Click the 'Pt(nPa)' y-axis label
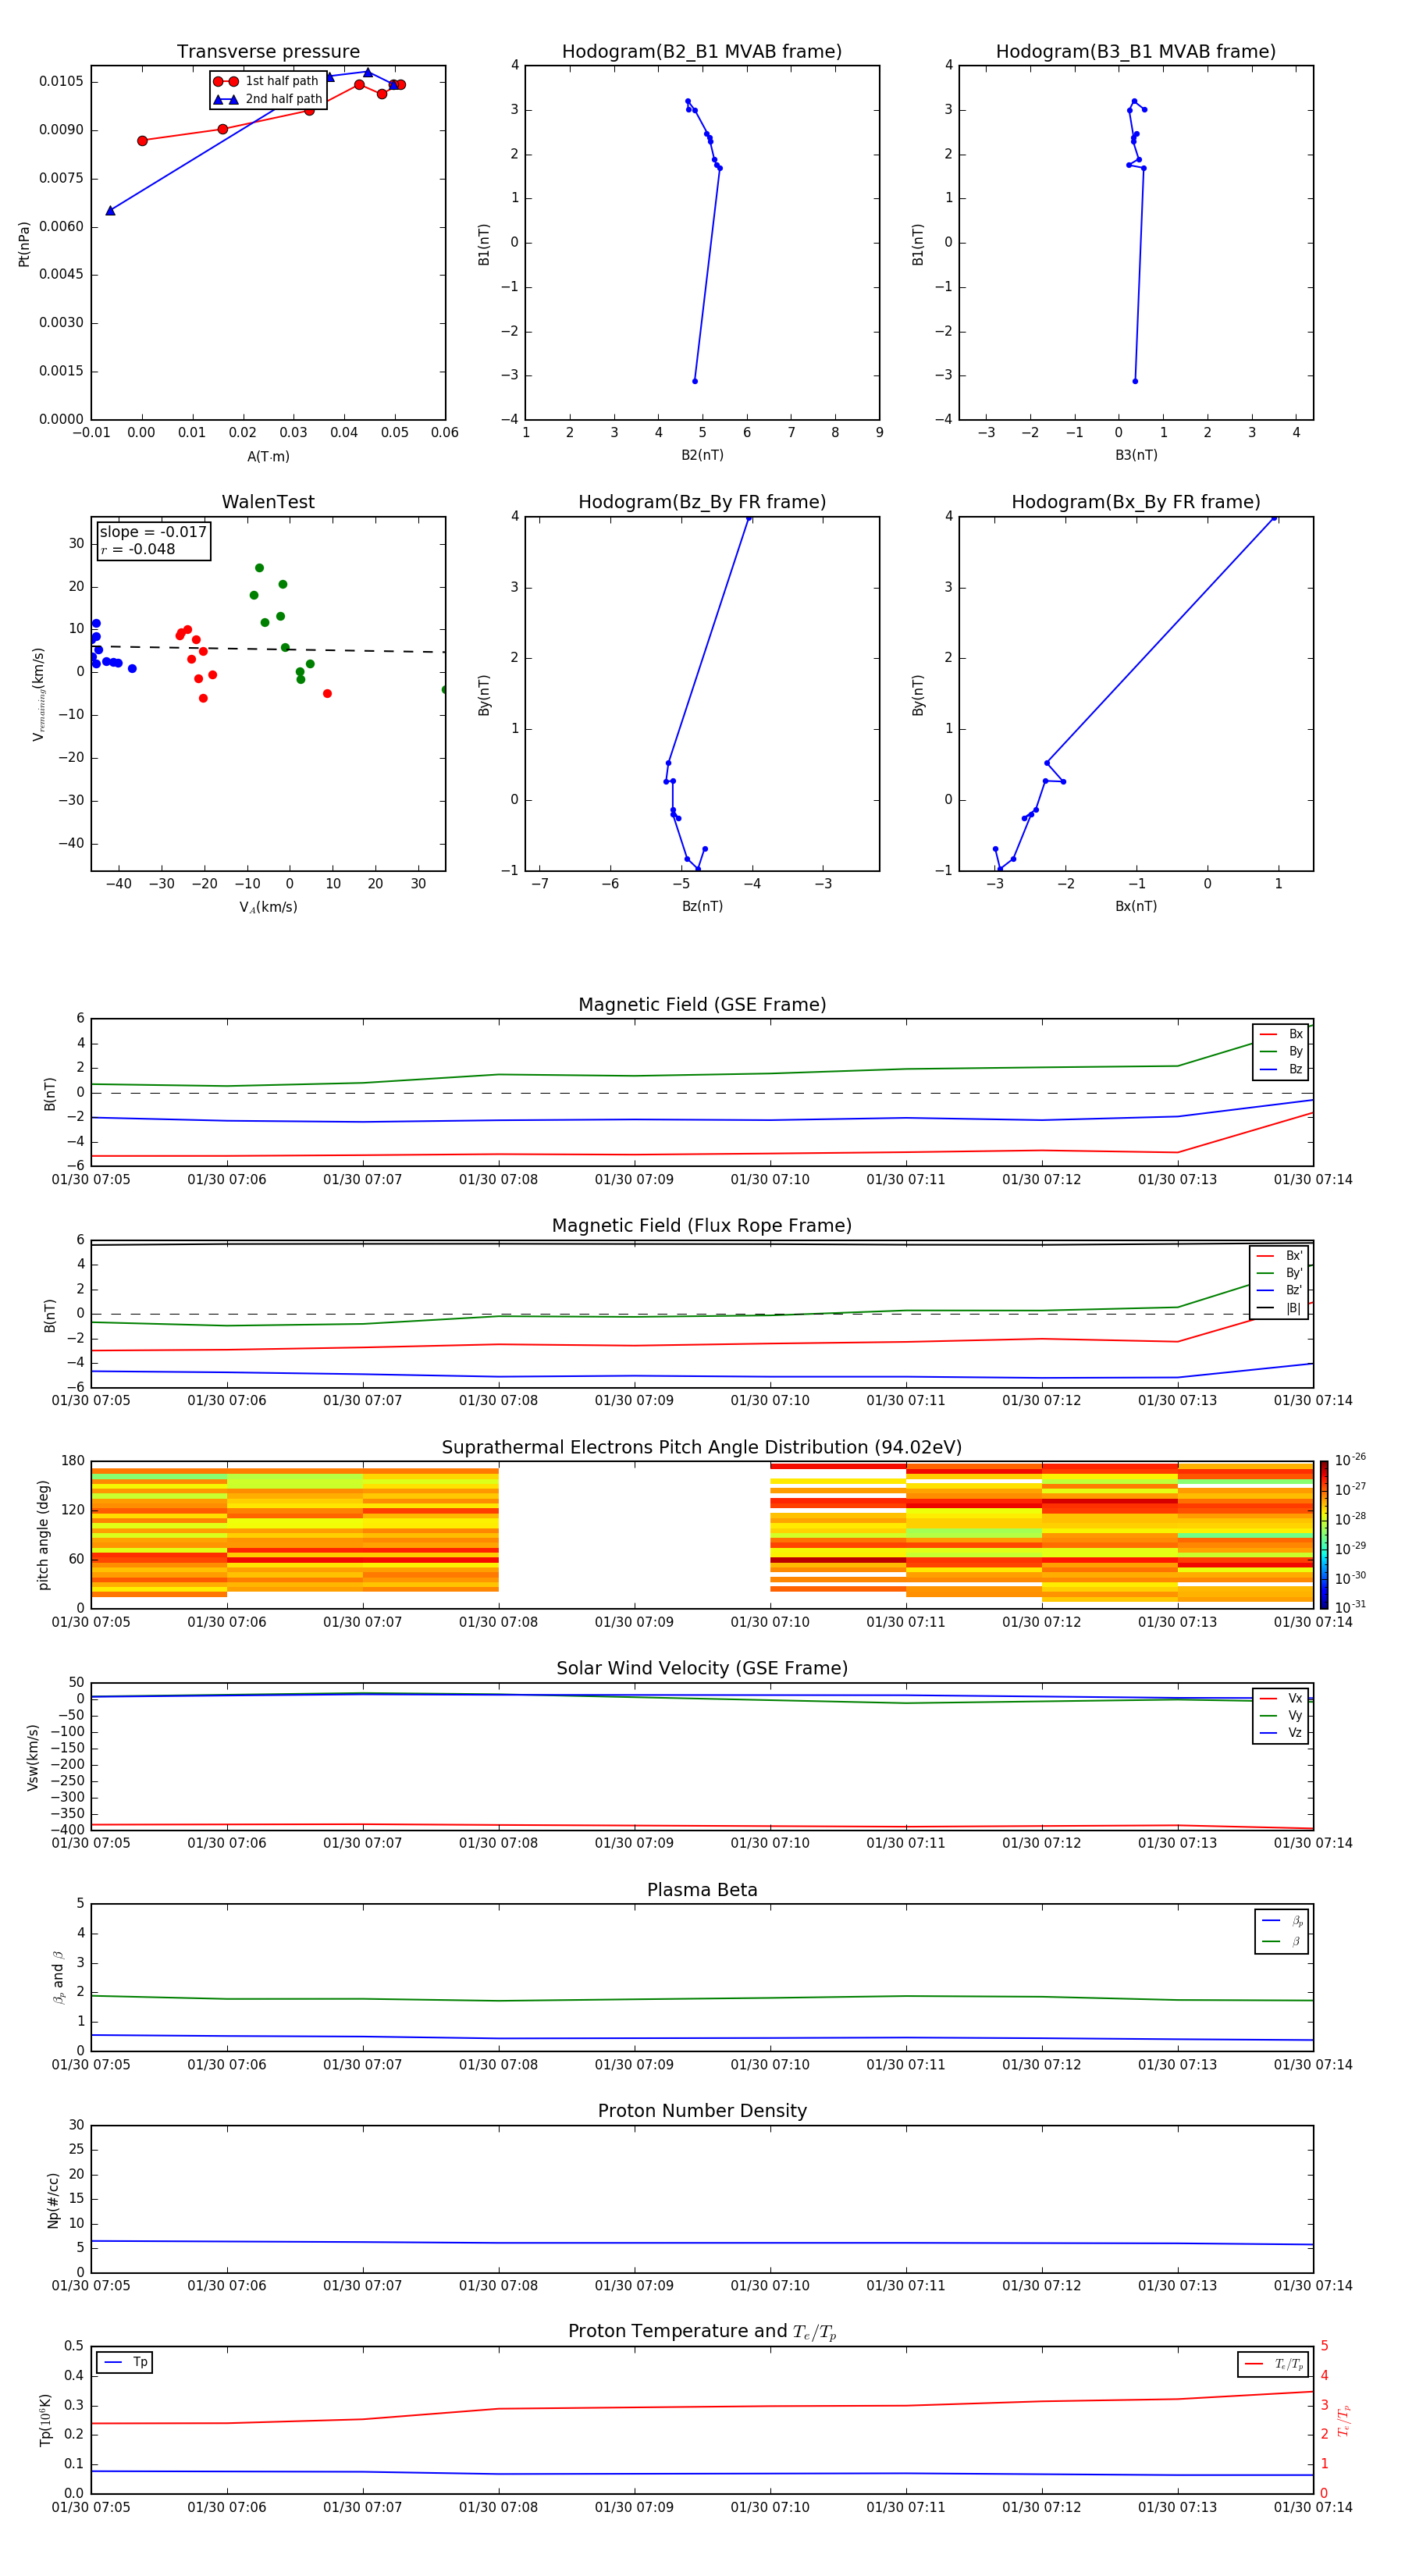The image size is (1405, 2576). tap(24, 243)
